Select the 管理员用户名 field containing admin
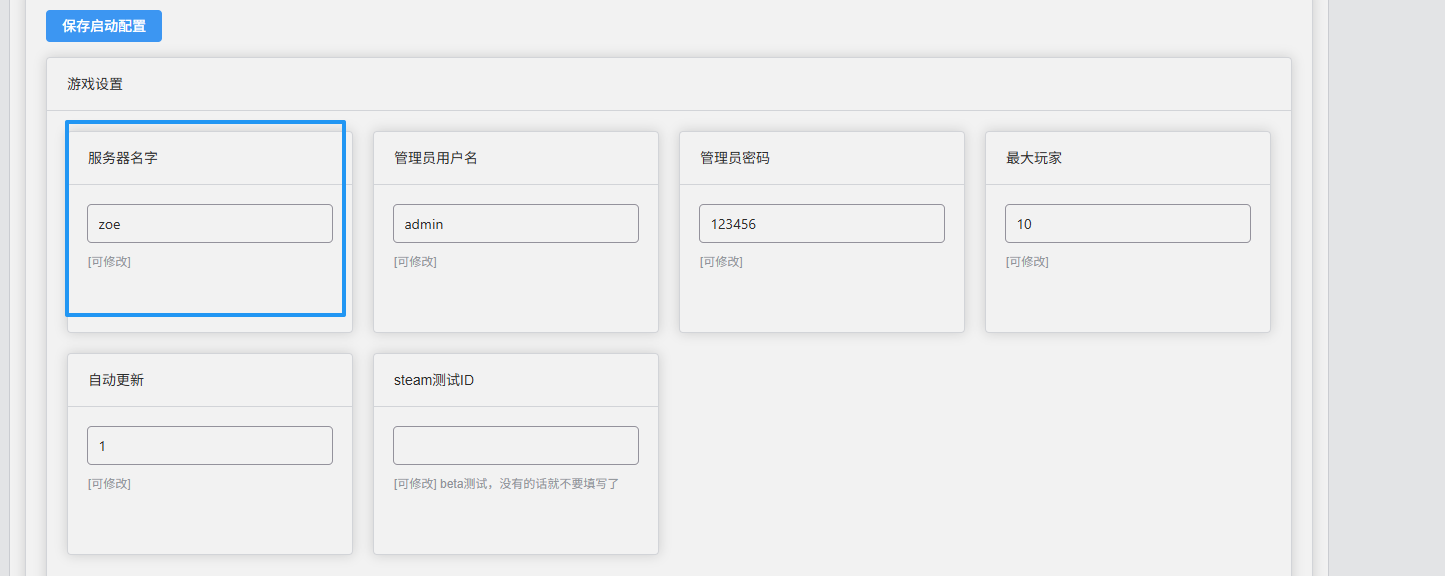The height and width of the screenshot is (576, 1445). 516,224
